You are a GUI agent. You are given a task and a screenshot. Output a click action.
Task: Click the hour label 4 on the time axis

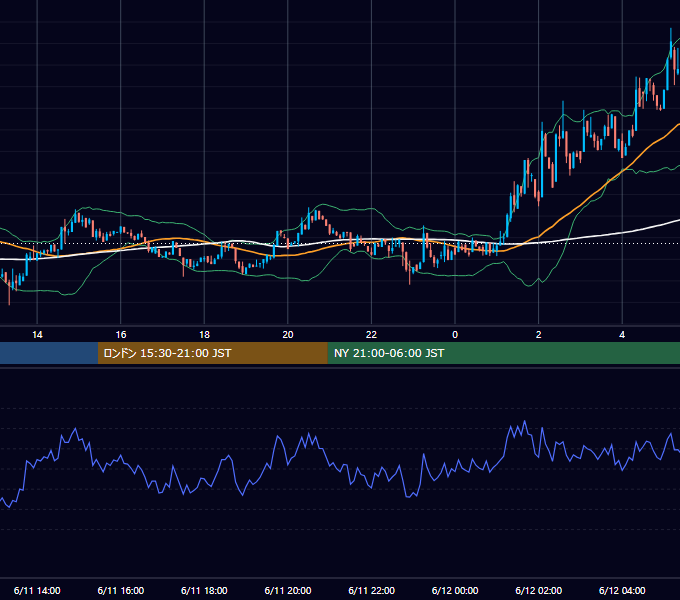tap(622, 335)
